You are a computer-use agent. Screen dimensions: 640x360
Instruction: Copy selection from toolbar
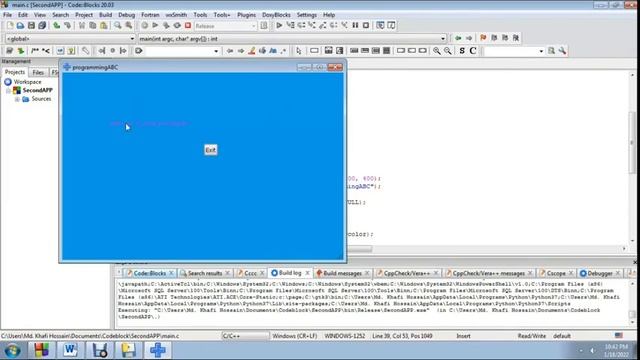tap(93, 26)
